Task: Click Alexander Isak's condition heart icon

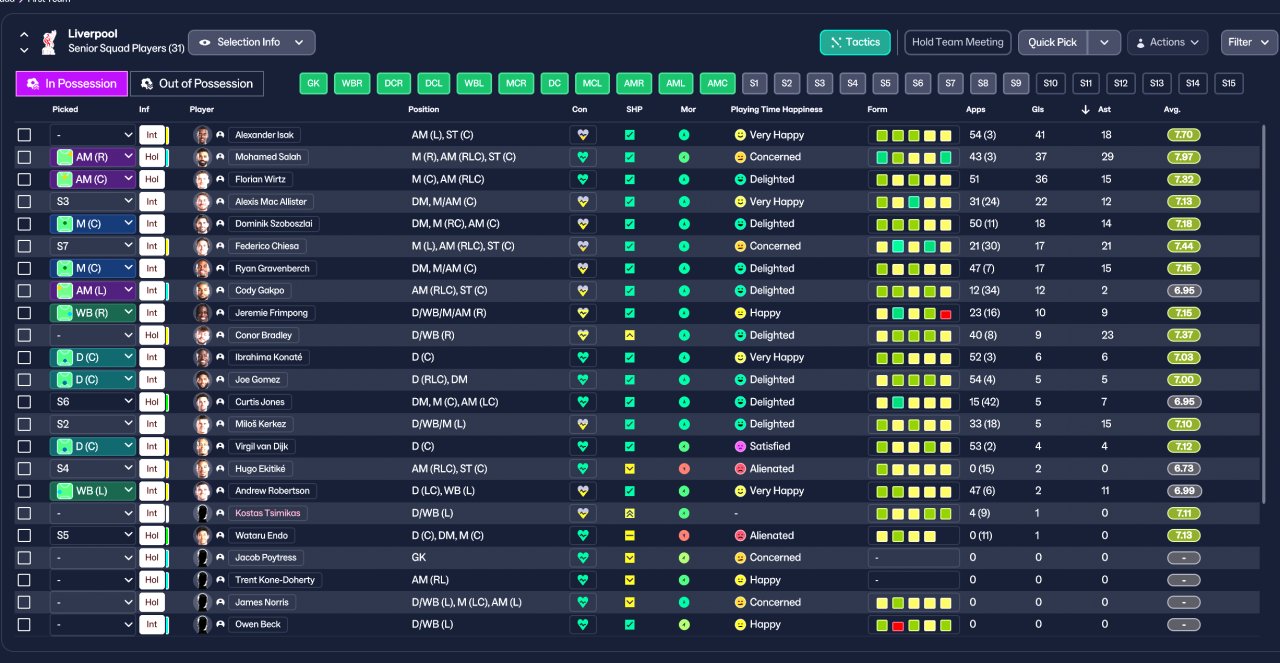Action: [583, 135]
